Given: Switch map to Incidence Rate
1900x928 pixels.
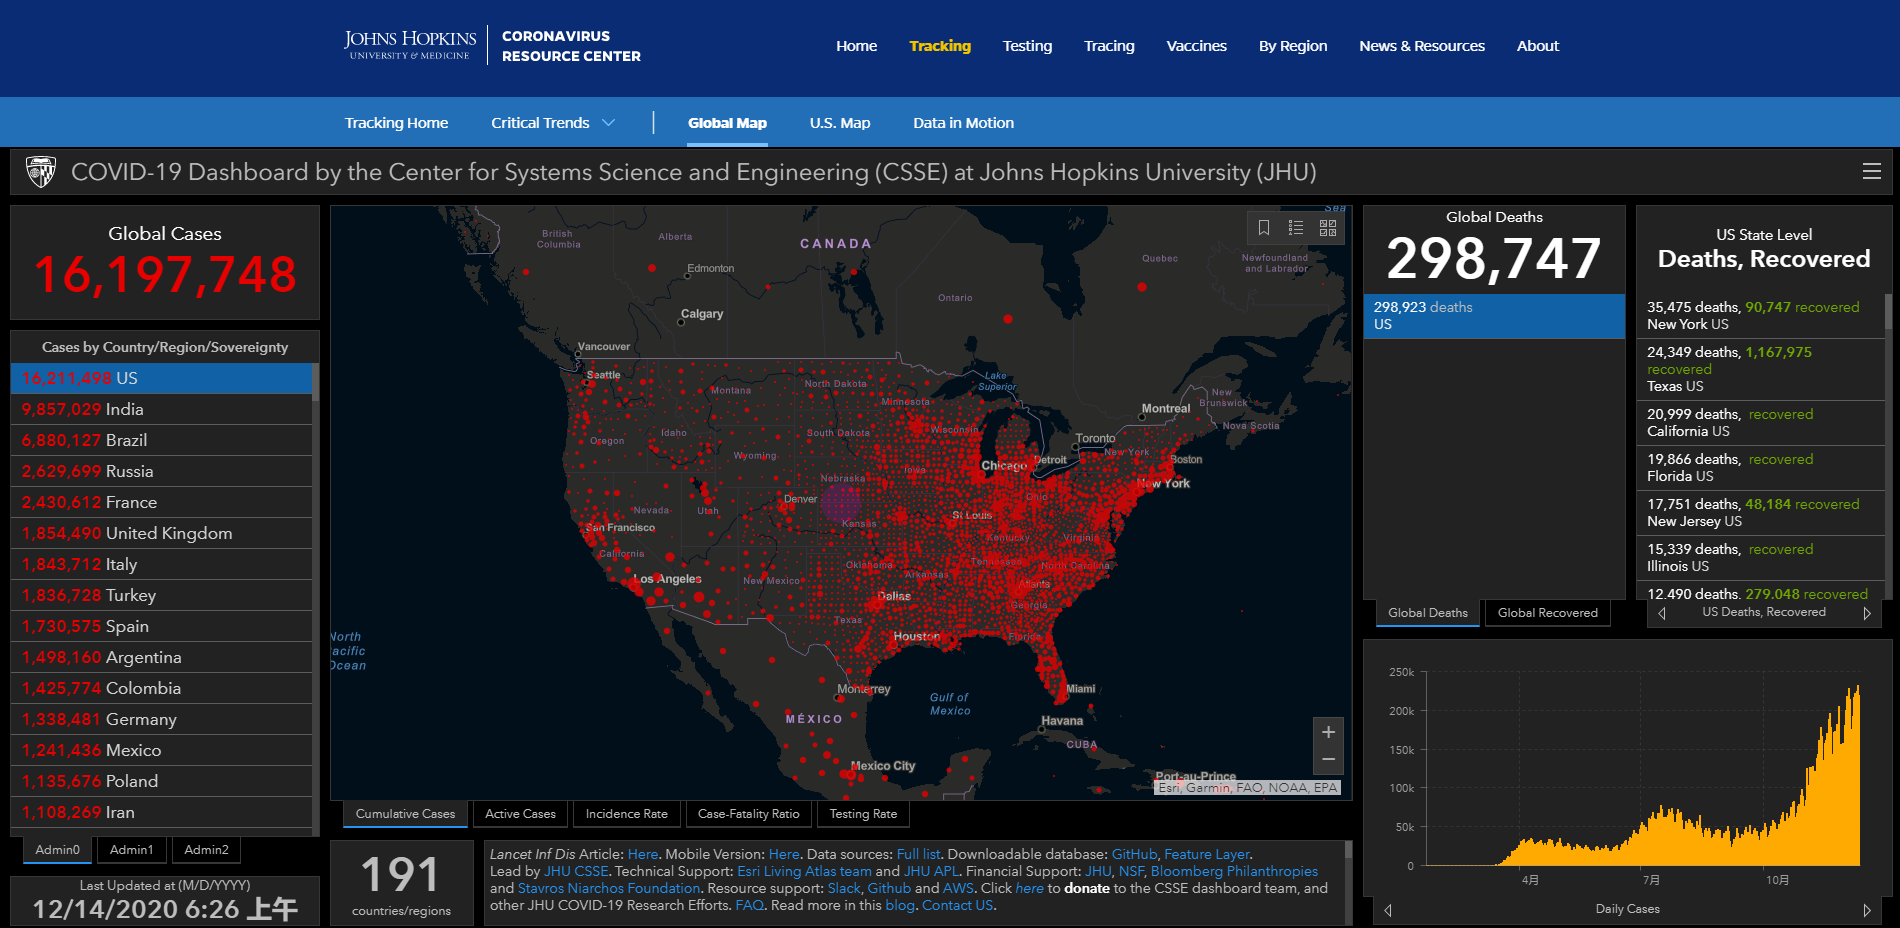Looking at the screenshot, I should (626, 814).
